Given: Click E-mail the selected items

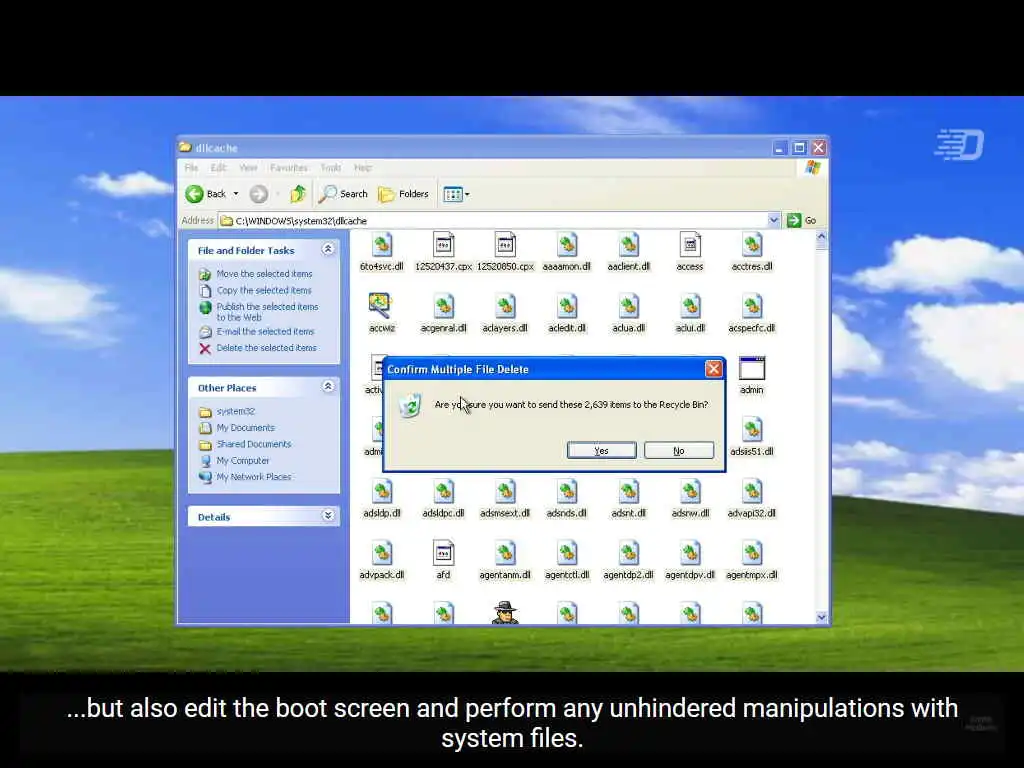Looking at the screenshot, I should 265,331.
